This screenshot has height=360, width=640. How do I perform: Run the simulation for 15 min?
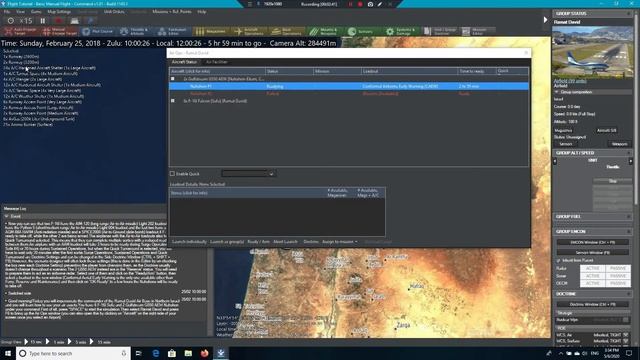point(100,342)
